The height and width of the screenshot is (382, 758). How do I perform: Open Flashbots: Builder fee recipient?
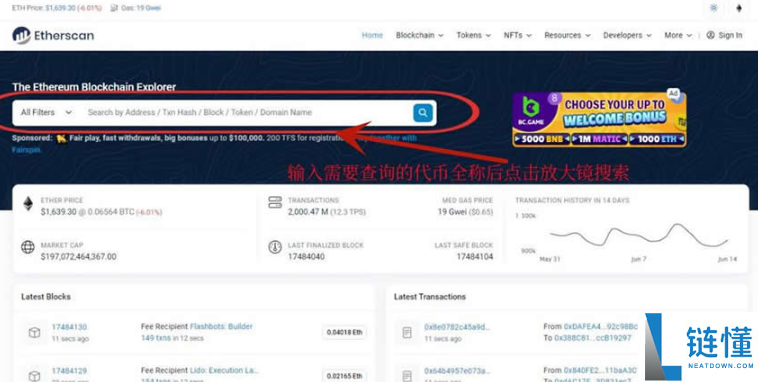tap(221, 326)
